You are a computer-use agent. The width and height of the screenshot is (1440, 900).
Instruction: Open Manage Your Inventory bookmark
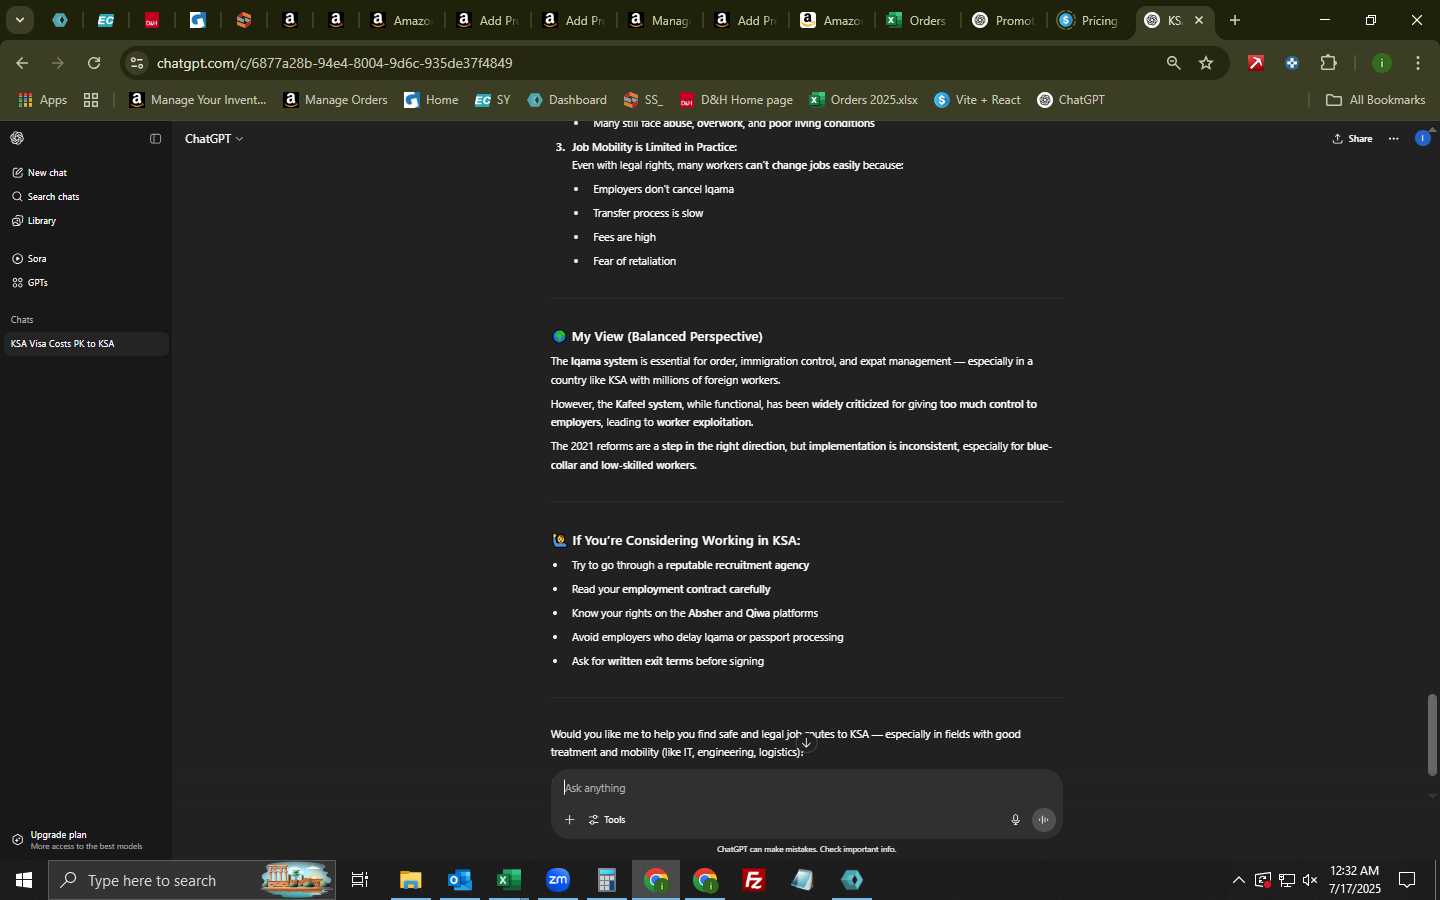click(x=198, y=100)
